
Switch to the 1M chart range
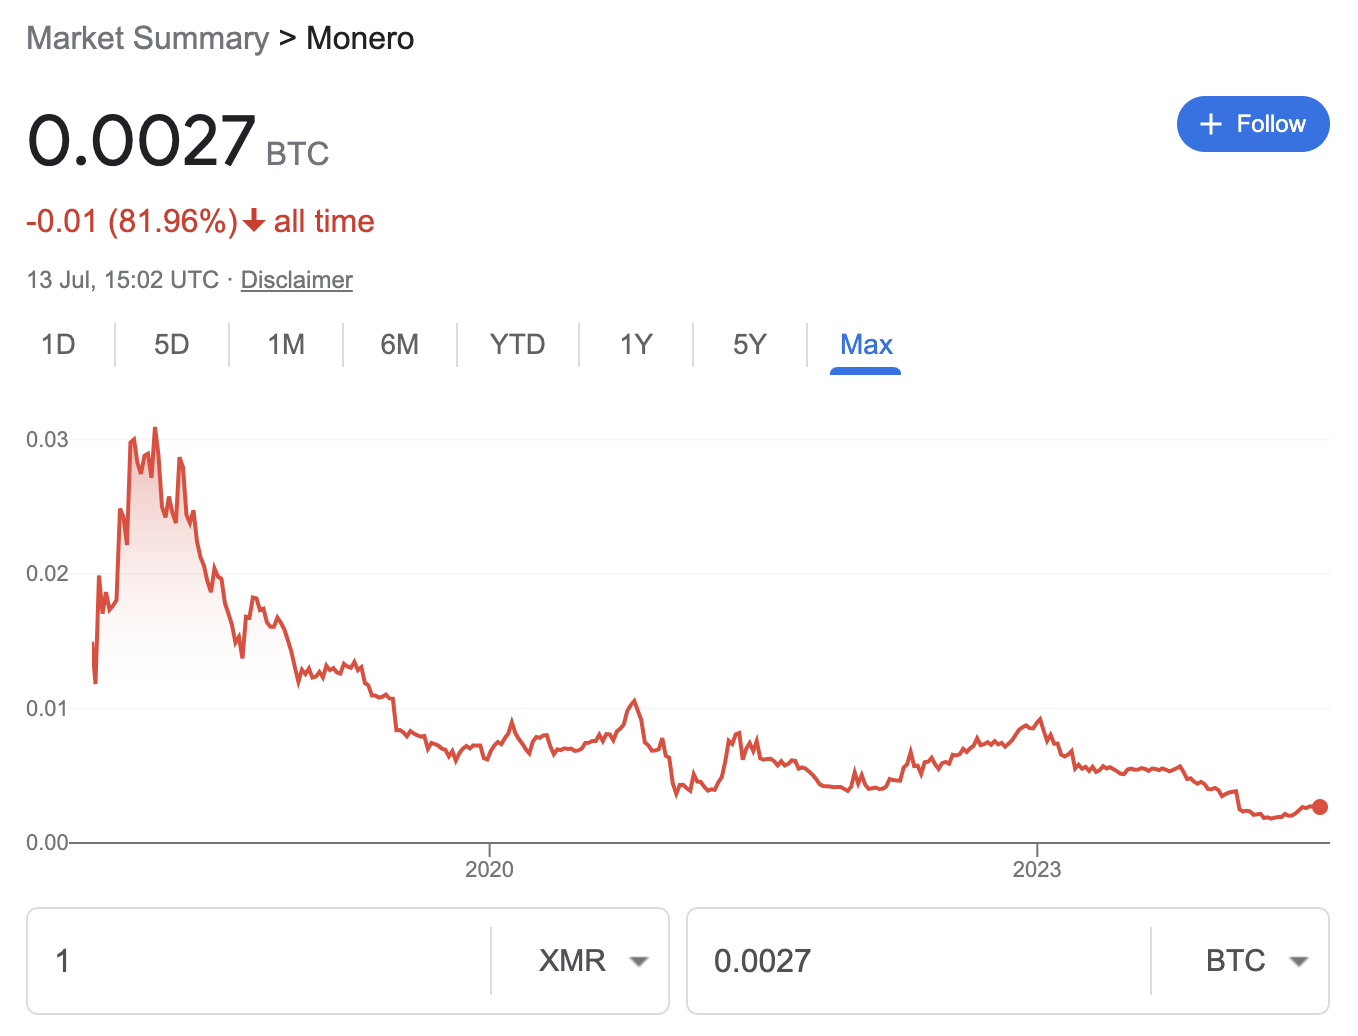pos(286,345)
